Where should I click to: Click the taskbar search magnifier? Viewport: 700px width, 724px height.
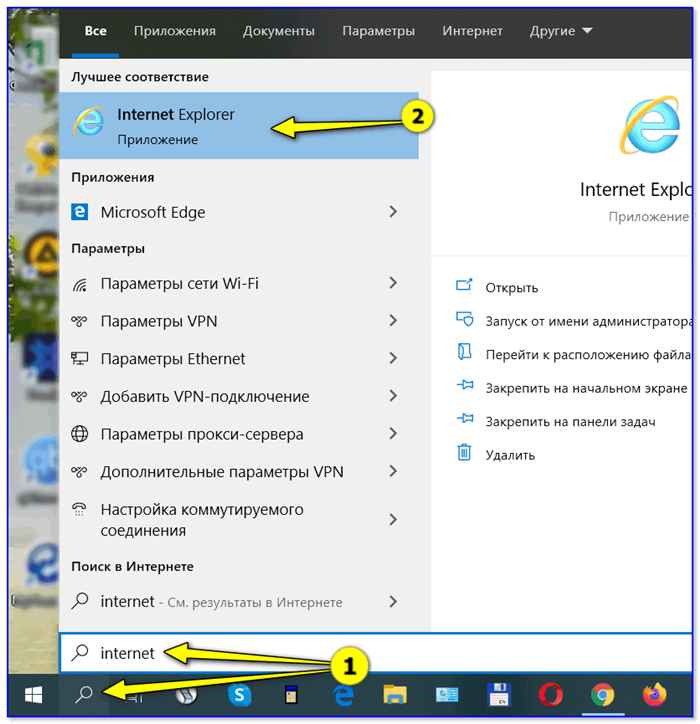tap(84, 694)
